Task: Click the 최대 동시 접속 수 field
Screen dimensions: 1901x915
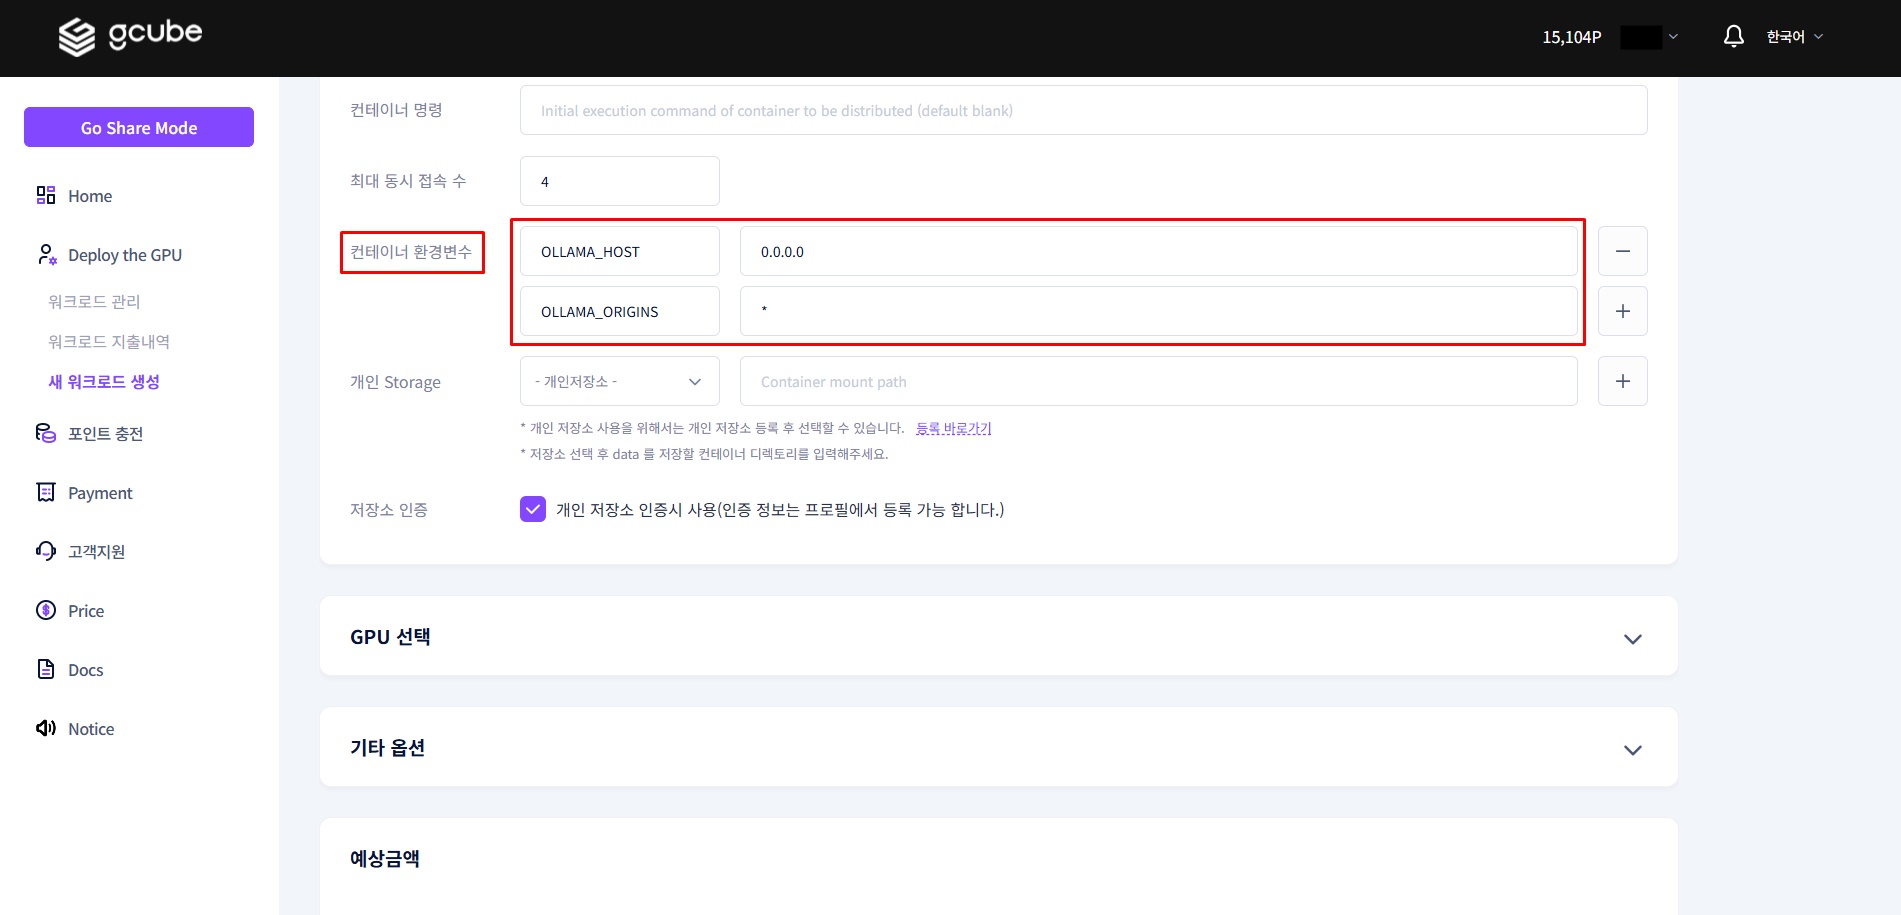Action: (x=620, y=181)
